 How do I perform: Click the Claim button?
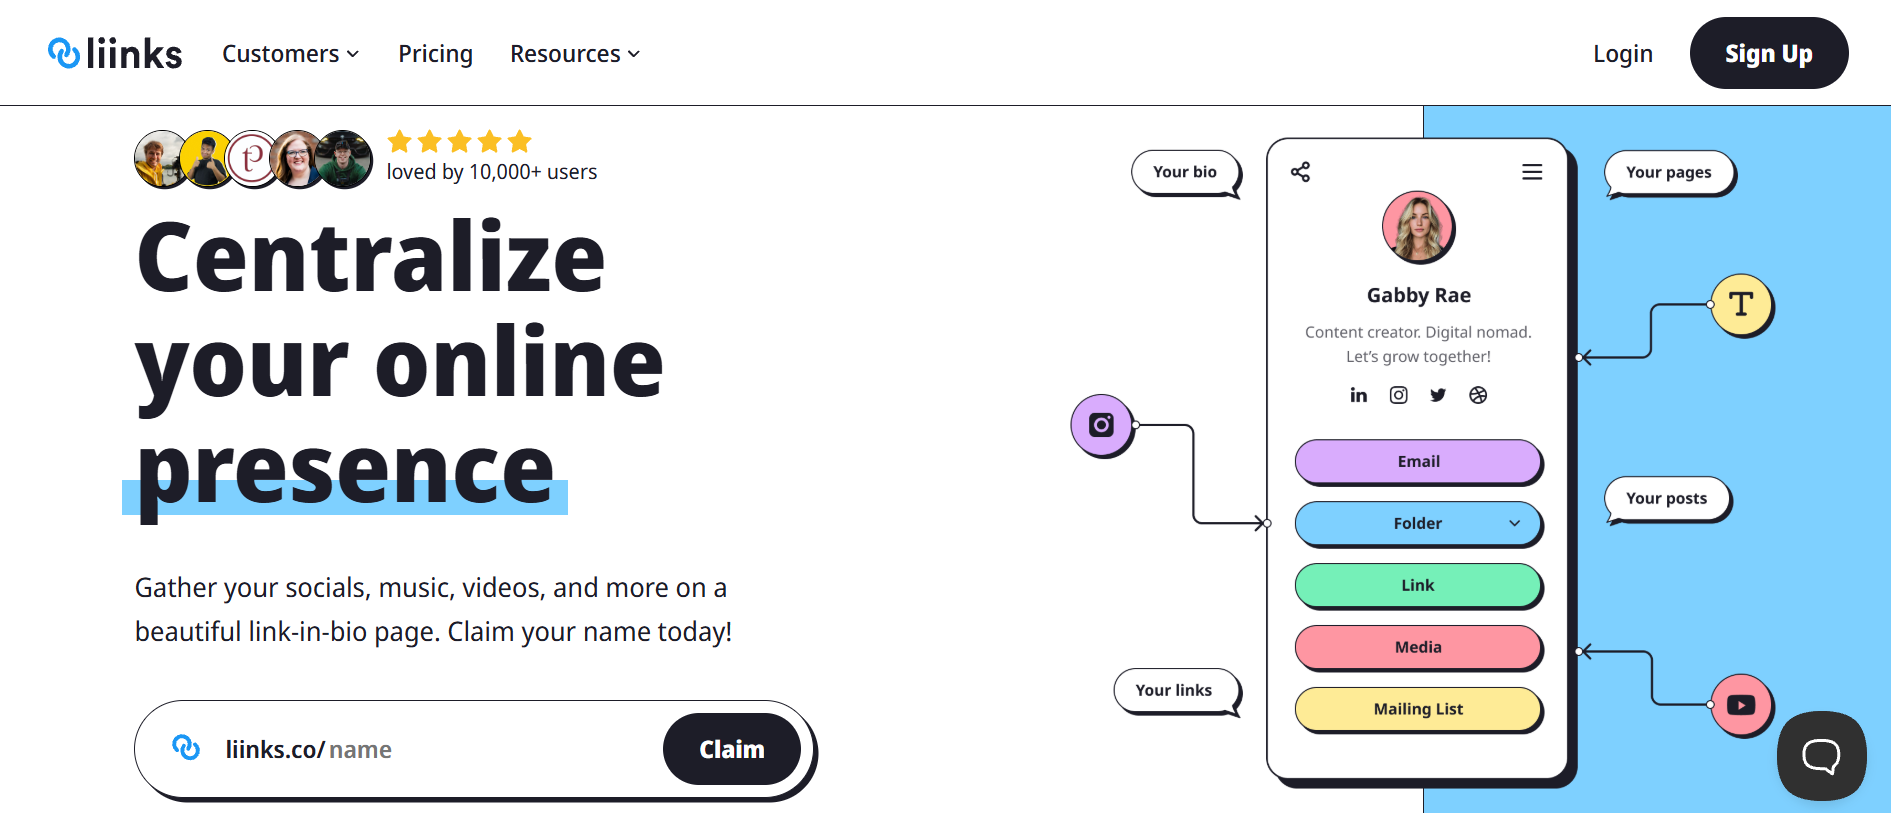point(732,749)
